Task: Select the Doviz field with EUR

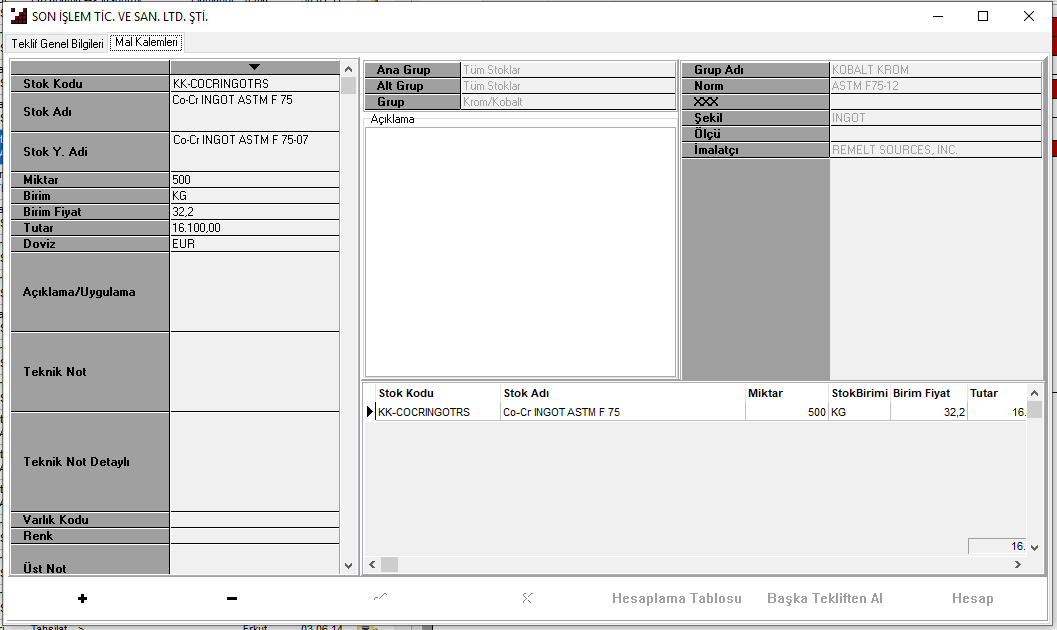Action: coord(254,244)
